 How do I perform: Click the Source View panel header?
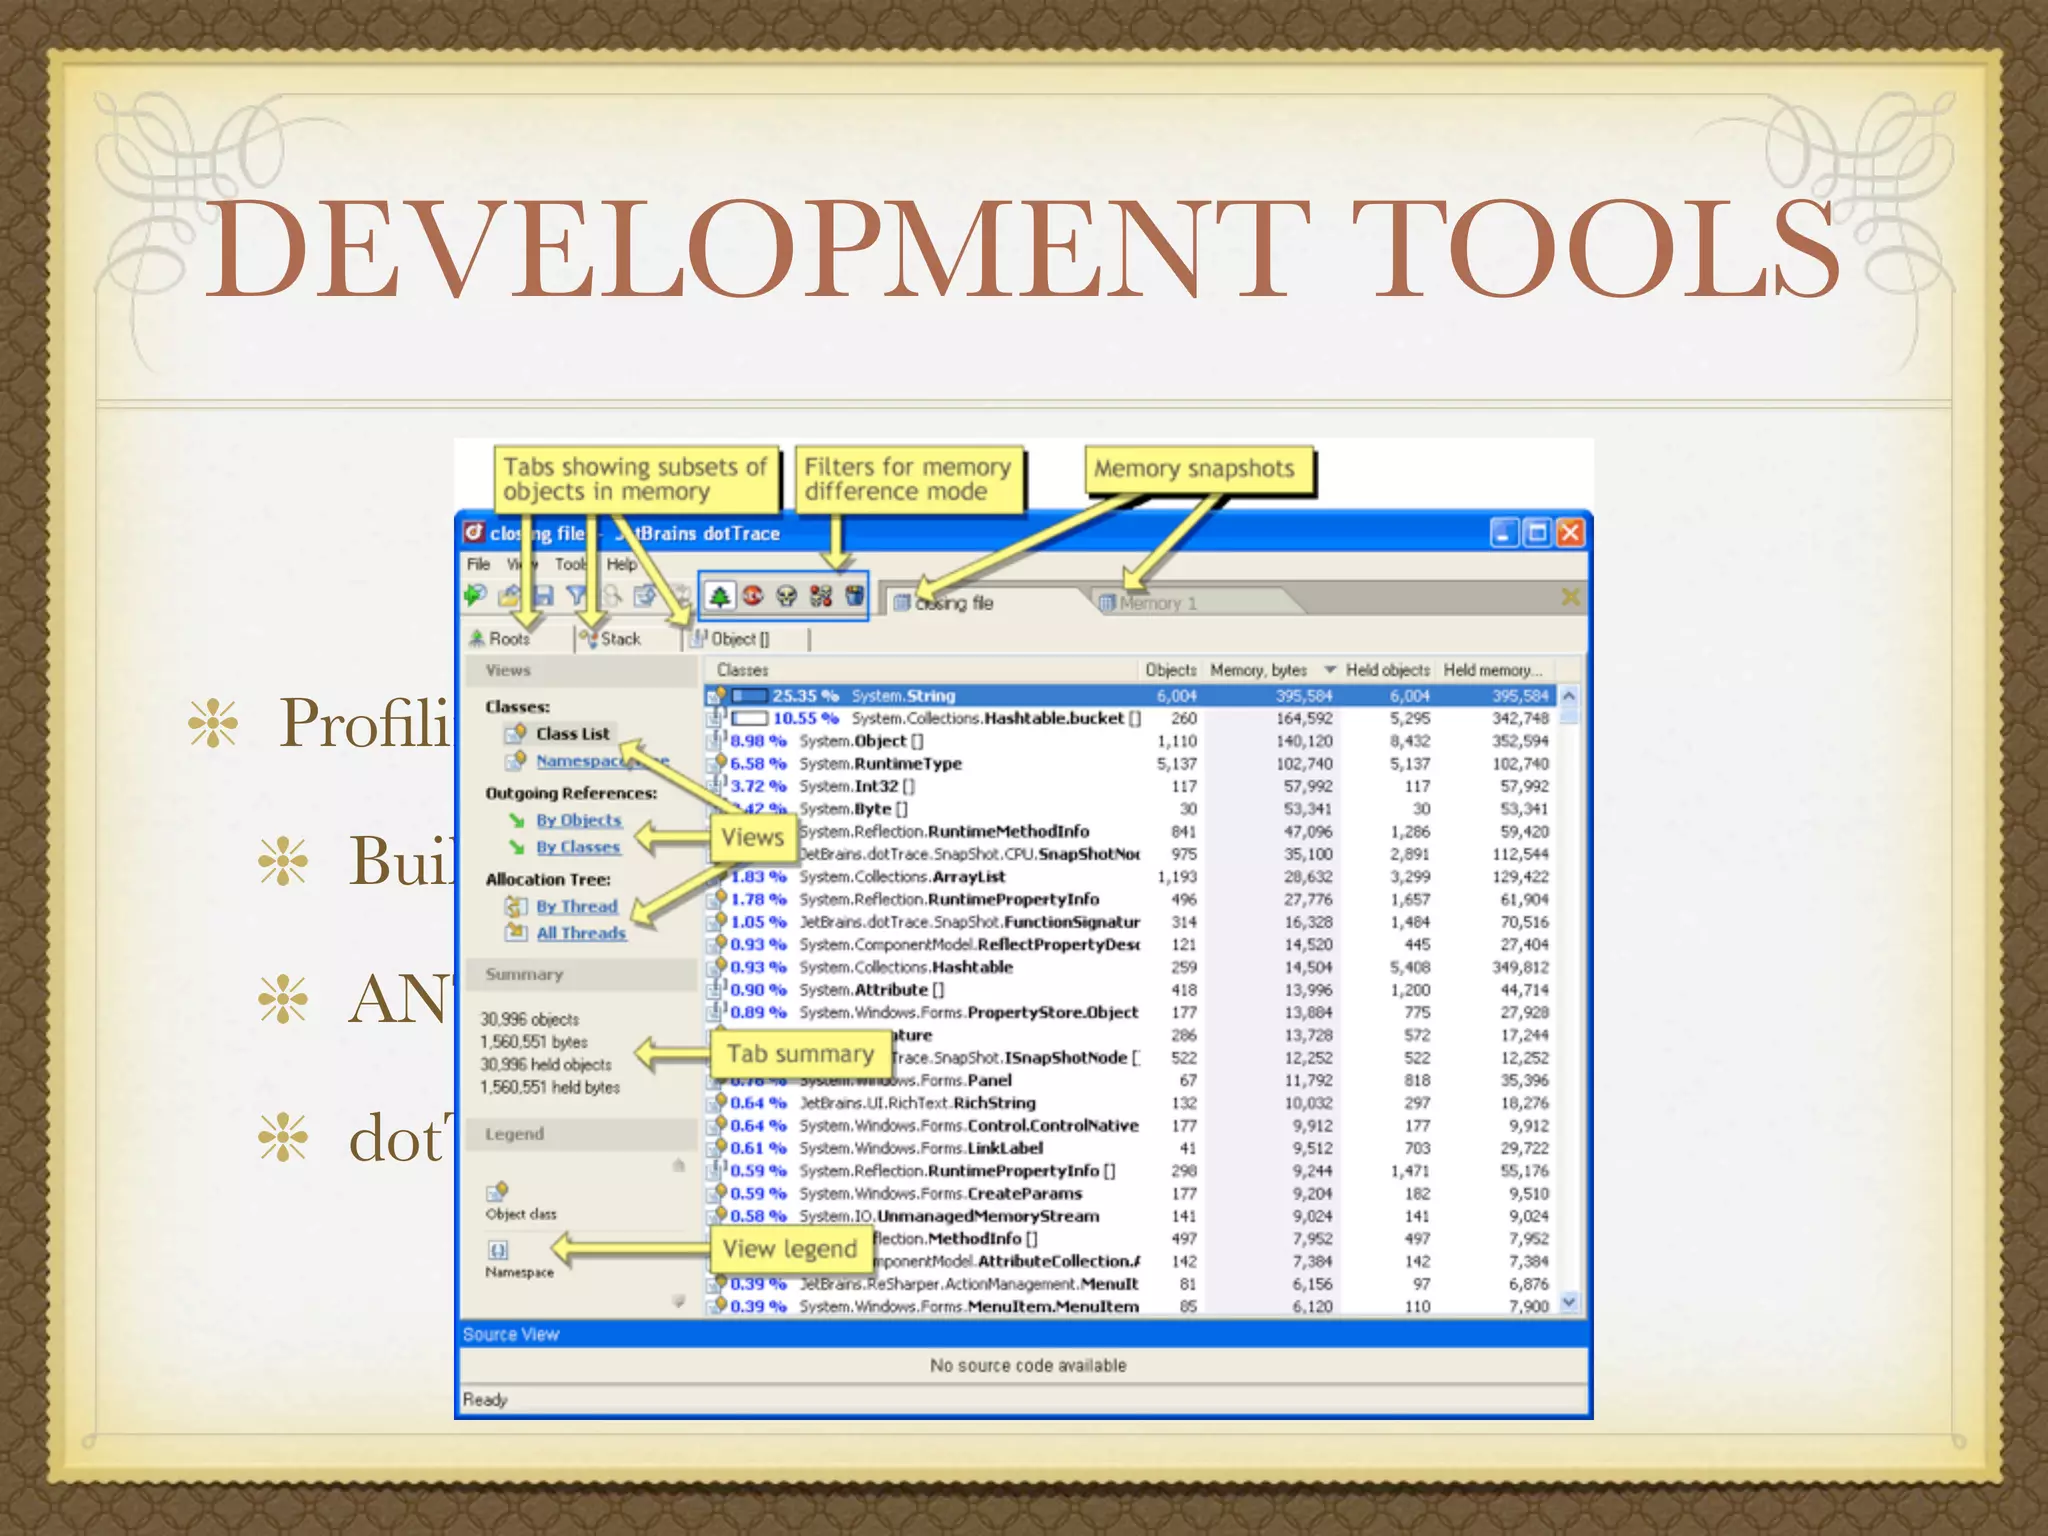(x=1023, y=1334)
